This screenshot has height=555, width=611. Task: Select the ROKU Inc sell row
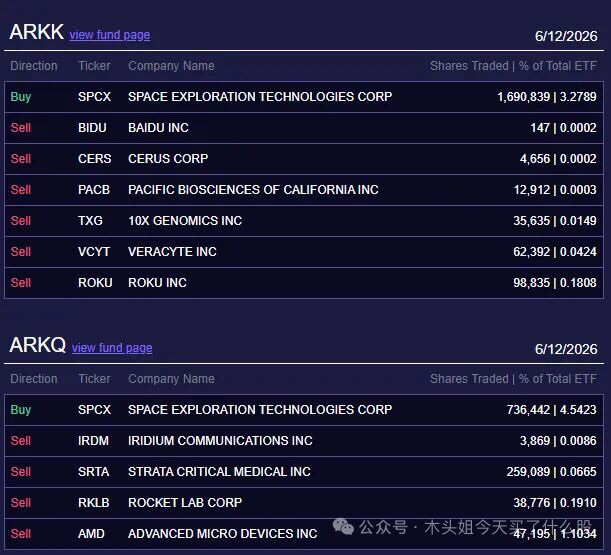304,283
